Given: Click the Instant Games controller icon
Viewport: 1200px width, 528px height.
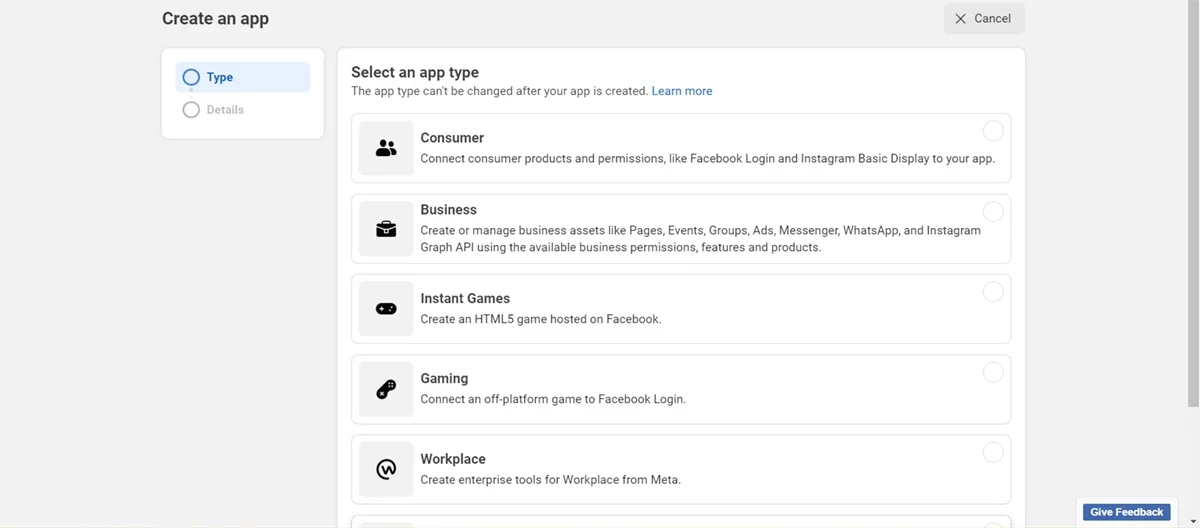Looking at the screenshot, I should pyautogui.click(x=386, y=309).
